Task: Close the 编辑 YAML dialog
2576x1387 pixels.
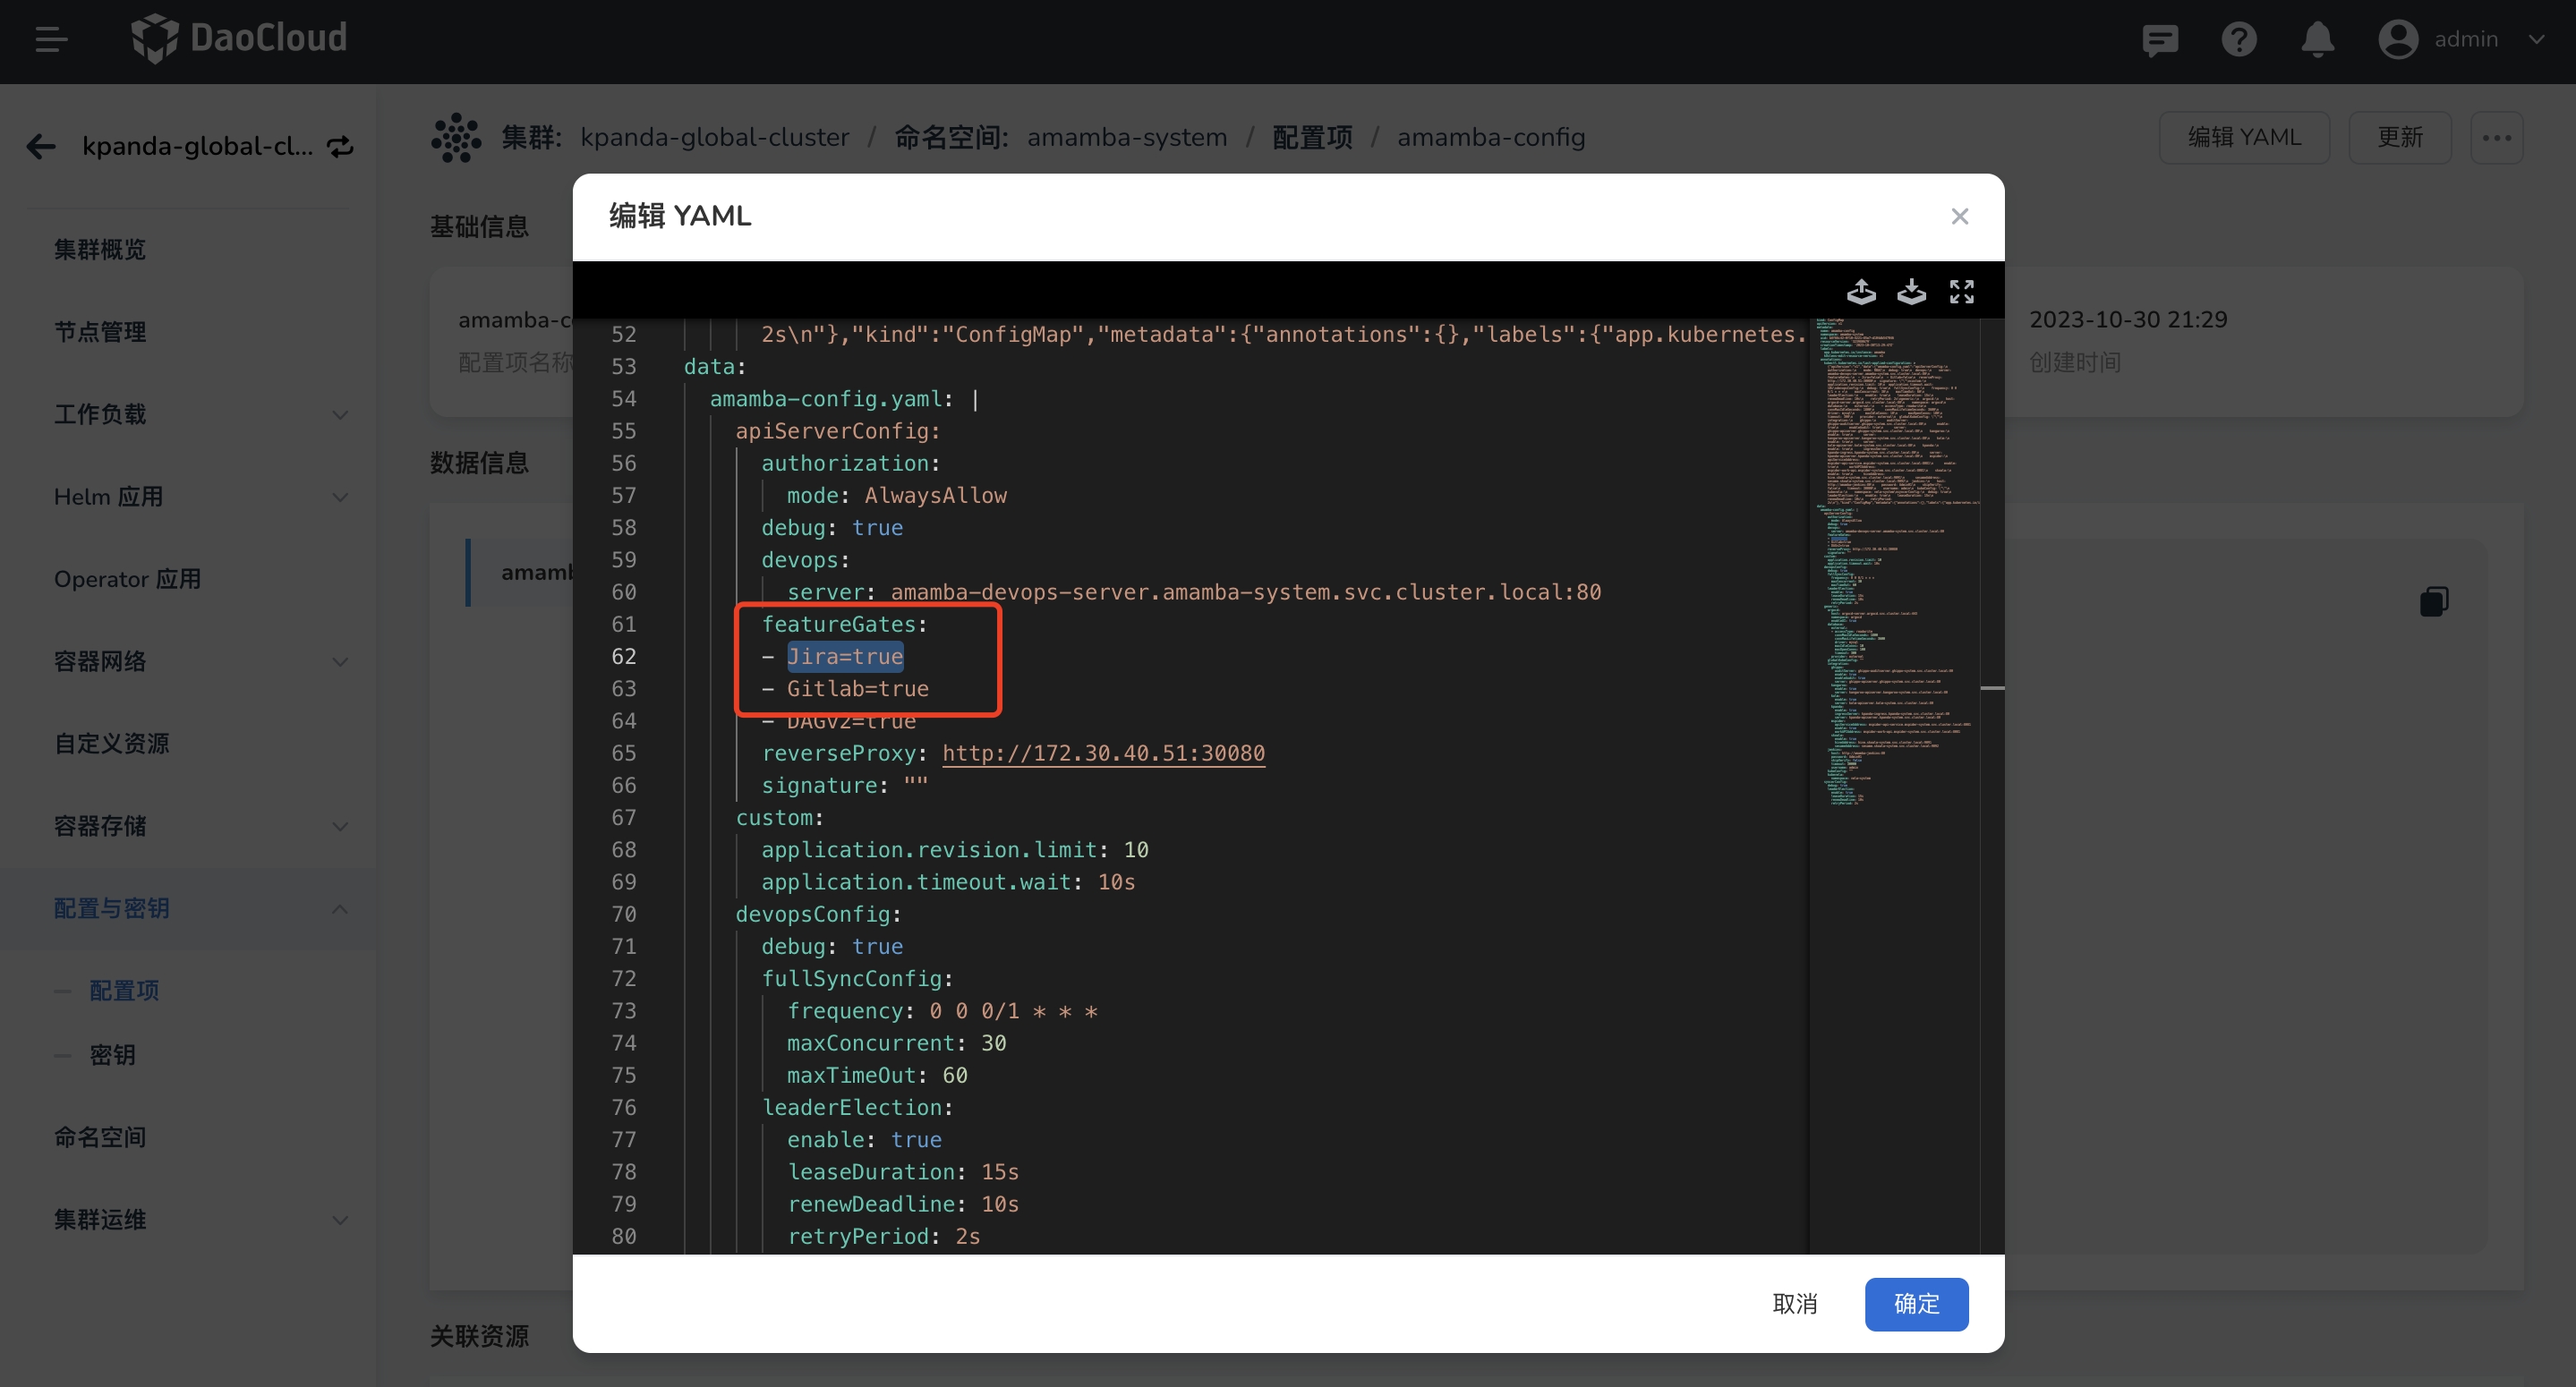Action: click(x=1959, y=216)
